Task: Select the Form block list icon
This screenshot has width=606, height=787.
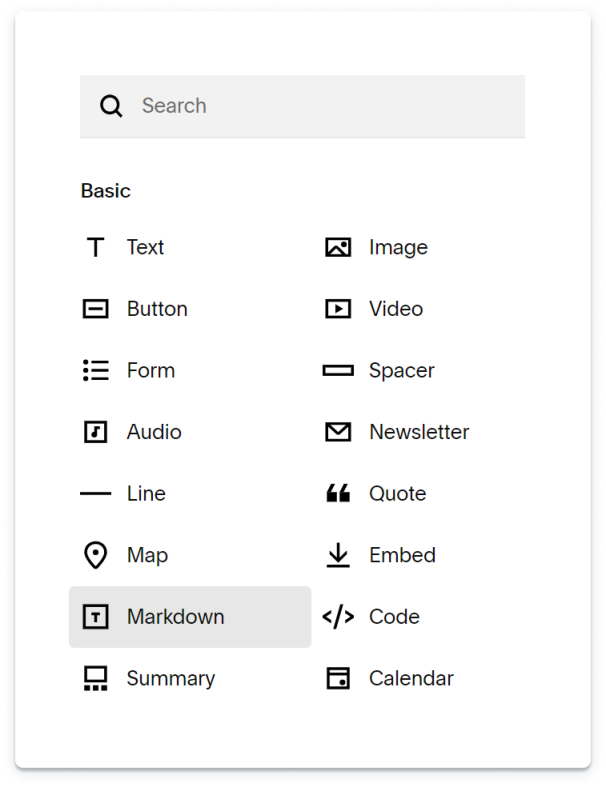Action: tap(95, 370)
